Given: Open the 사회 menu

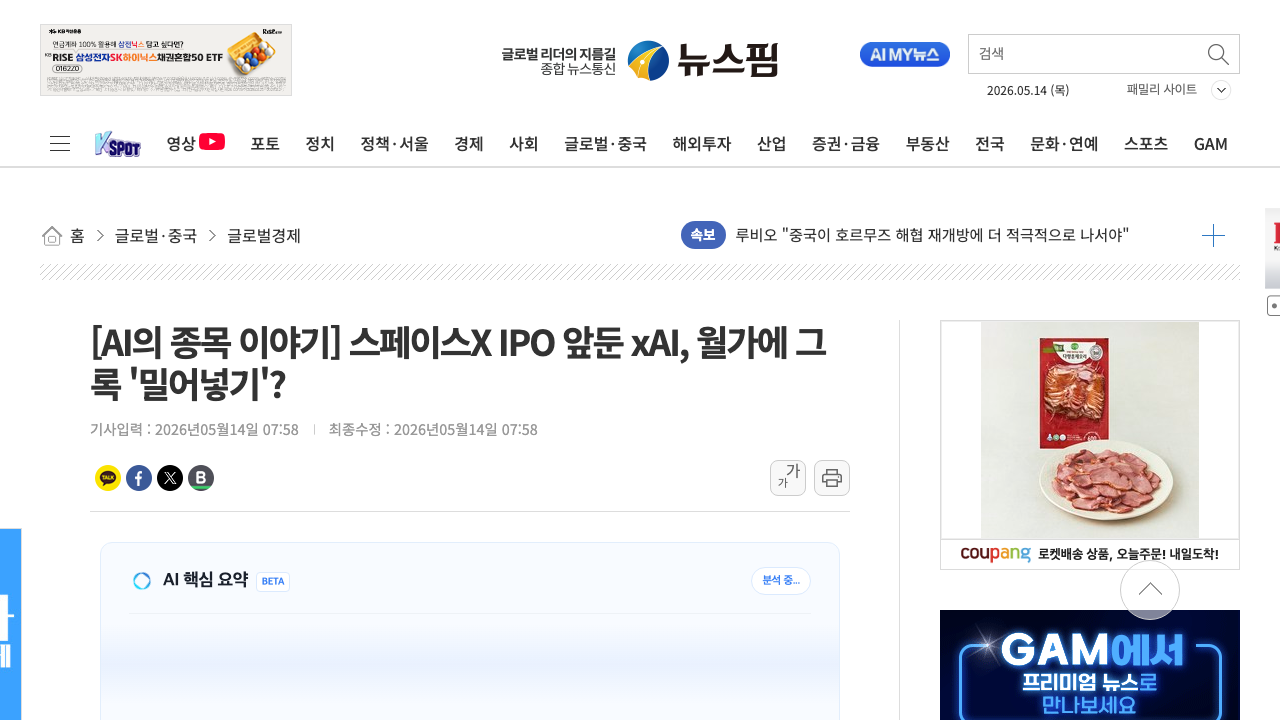Looking at the screenshot, I should tap(524, 144).
